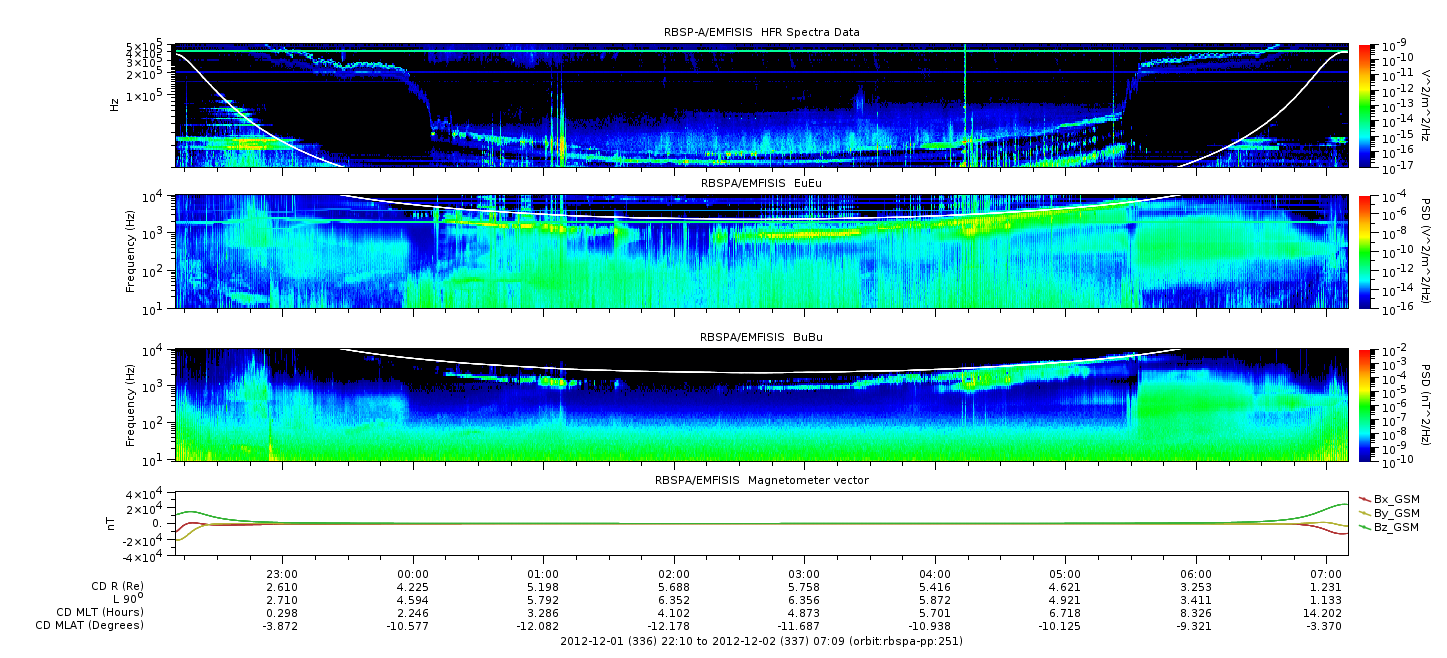Click the nT axis label on the magnetometer panel
1447x658 pixels.
pyautogui.click(x=114, y=524)
